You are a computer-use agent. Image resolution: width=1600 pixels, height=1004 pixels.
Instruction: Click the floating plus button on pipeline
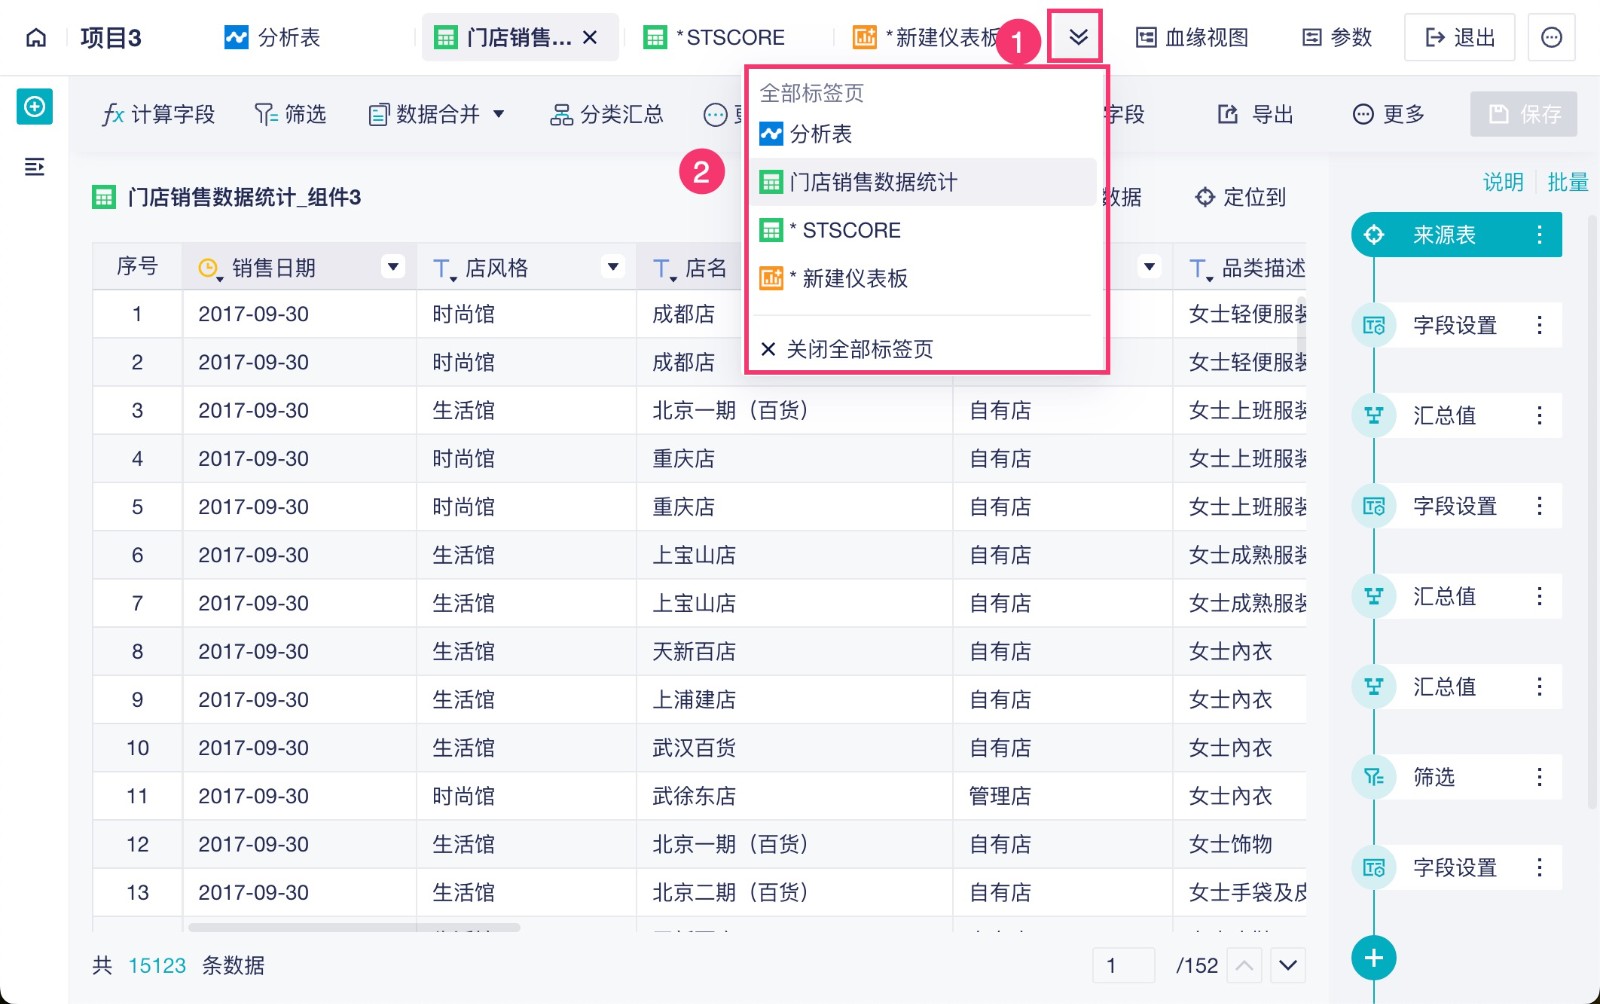point(1373,957)
